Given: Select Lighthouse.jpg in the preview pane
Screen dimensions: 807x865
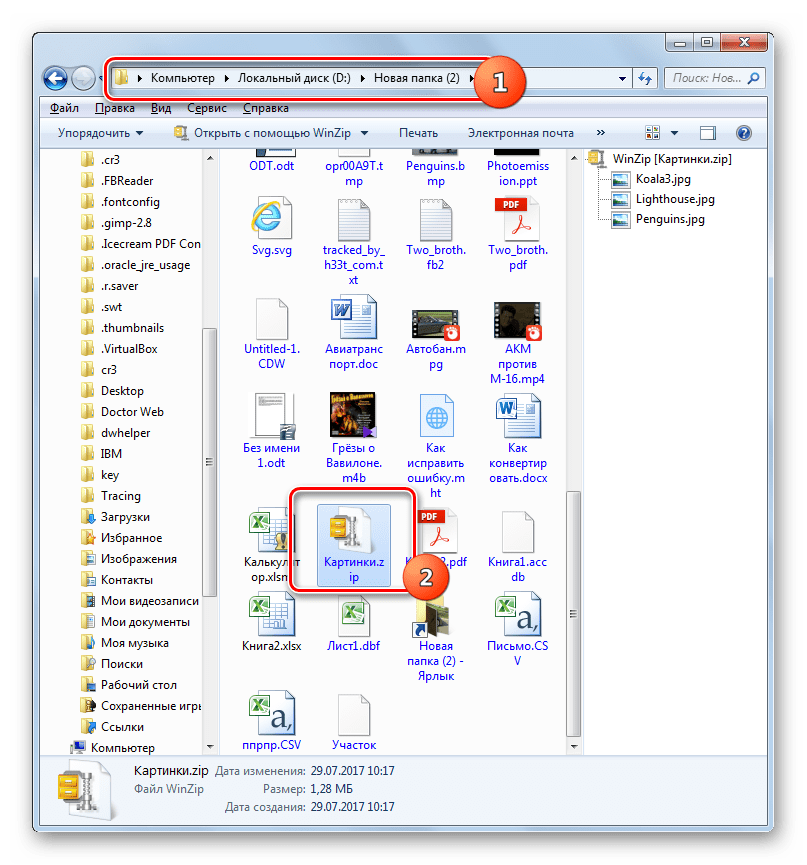Looking at the screenshot, I should pyautogui.click(x=675, y=199).
